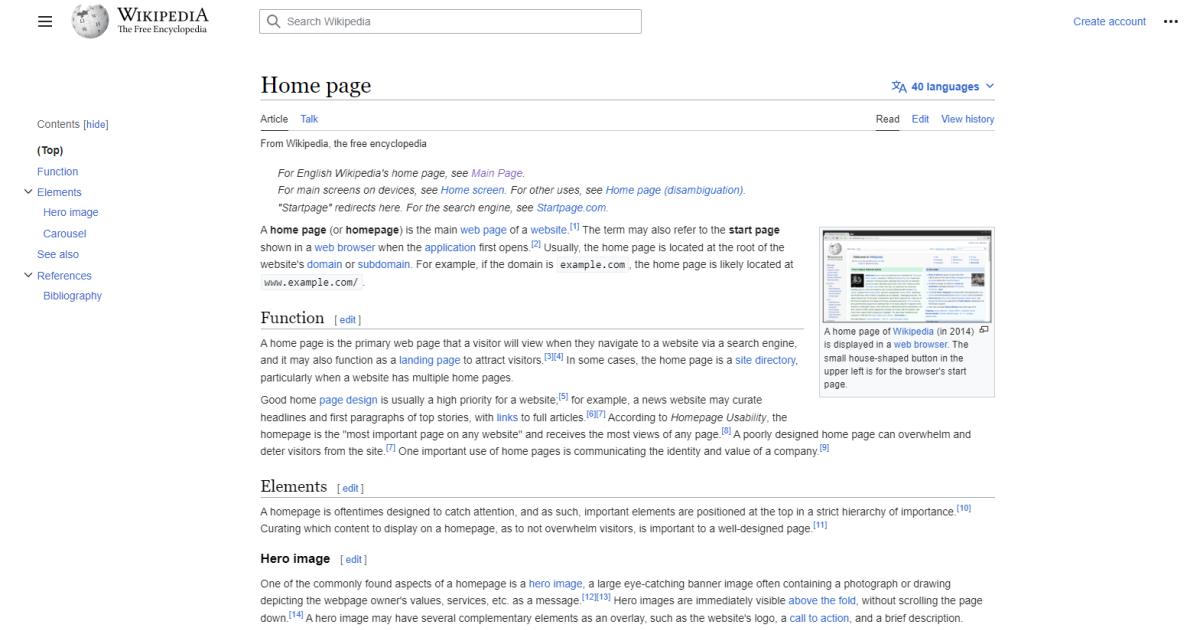The image size is (1200, 630).
Task: Open the View history tab
Action: 965,118
